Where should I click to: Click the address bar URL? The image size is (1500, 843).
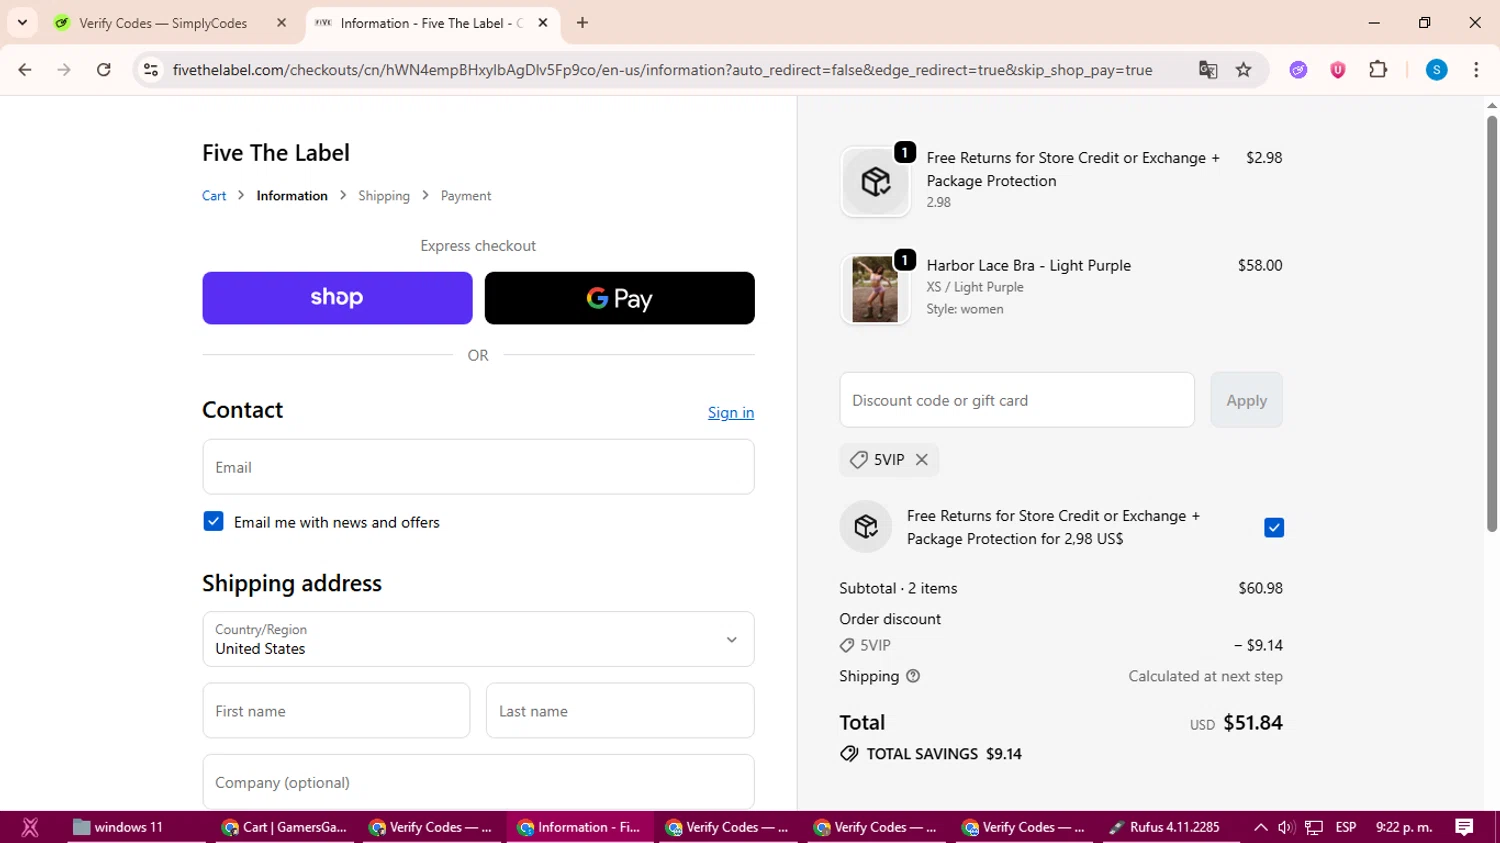(x=662, y=70)
